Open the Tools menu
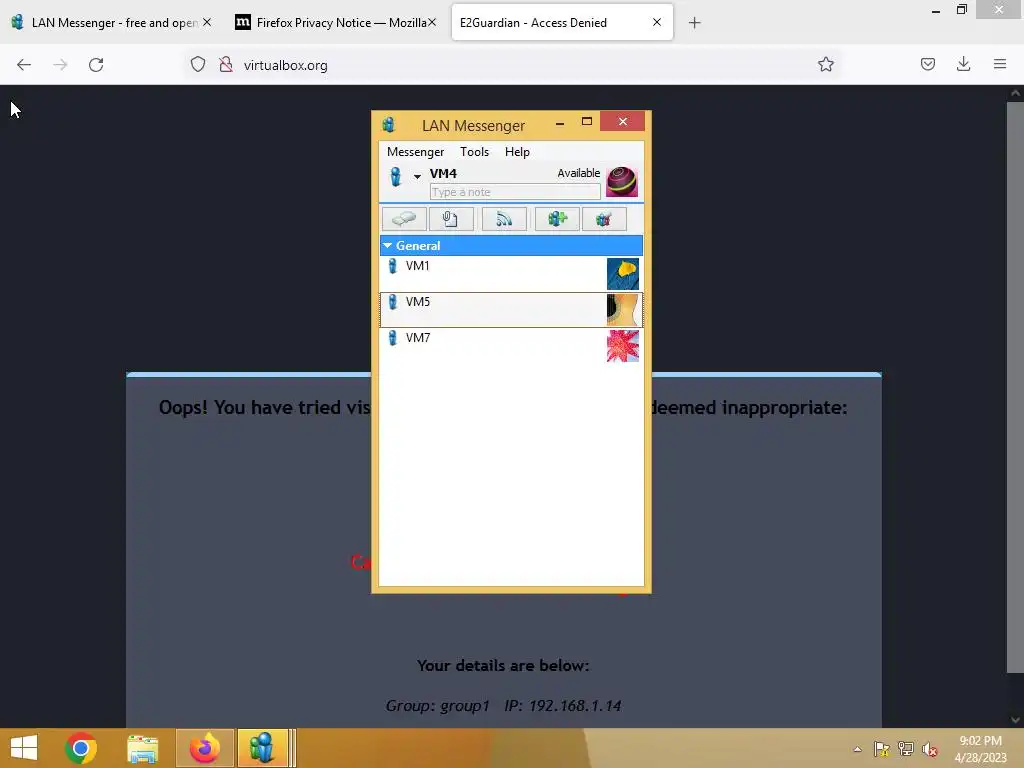Screen dimensions: 1024x768 coord(474,152)
